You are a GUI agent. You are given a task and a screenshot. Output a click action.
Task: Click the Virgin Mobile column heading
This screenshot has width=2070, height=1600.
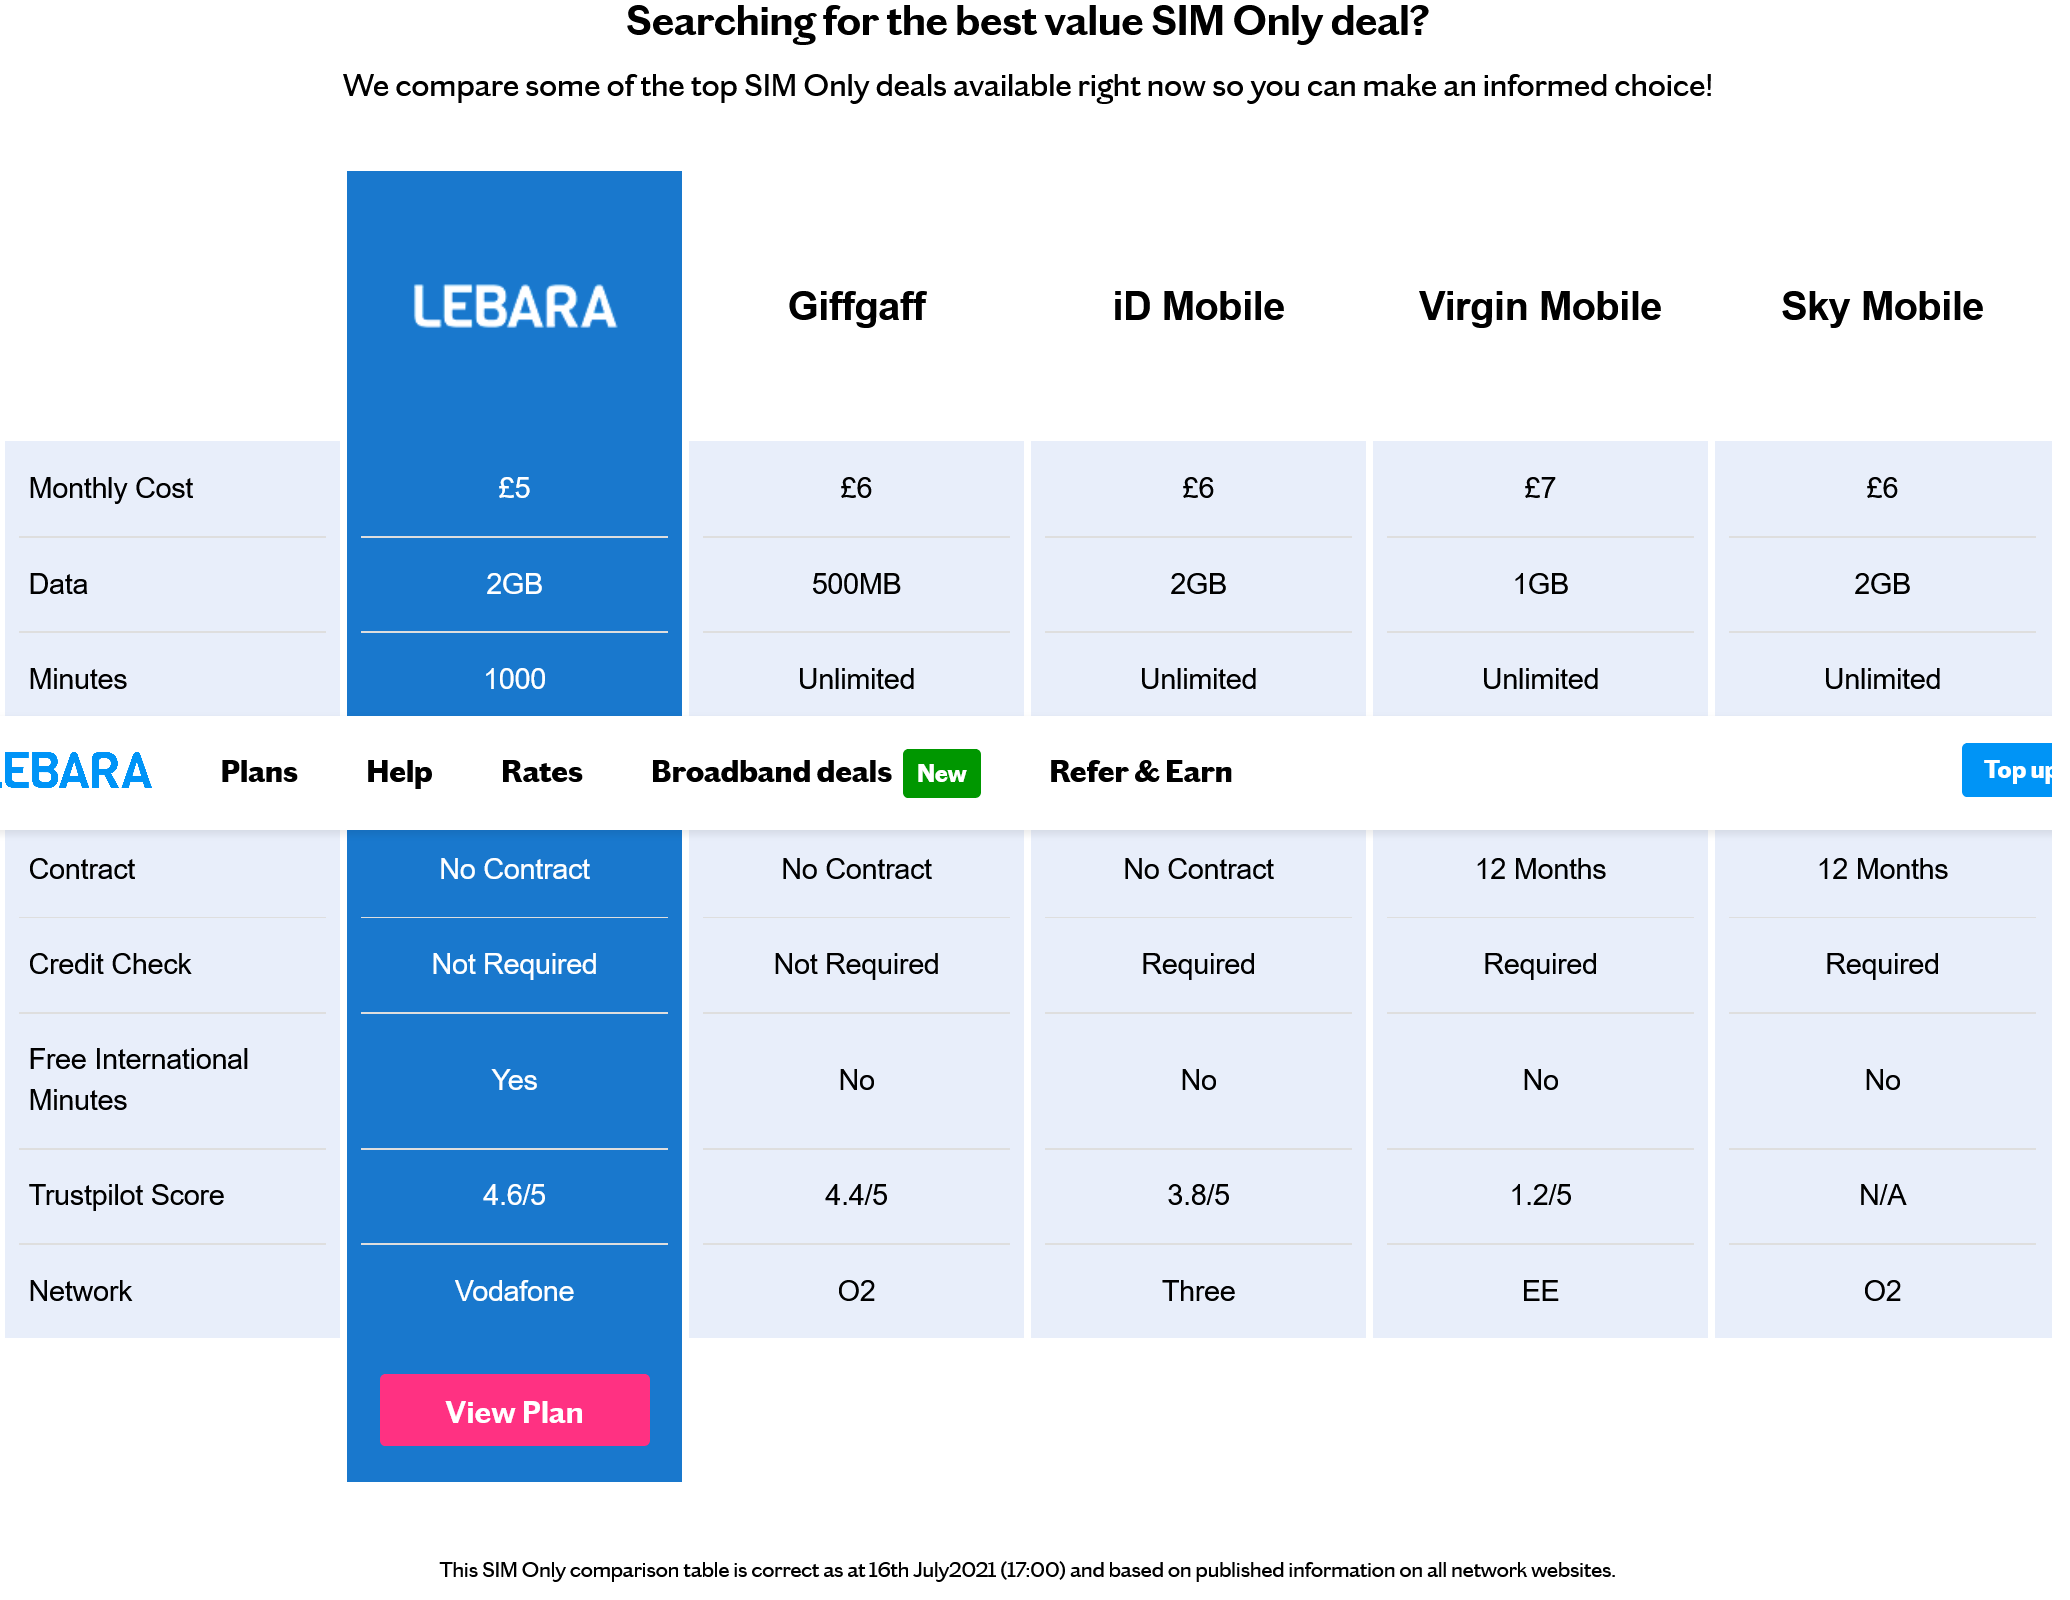click(1539, 307)
